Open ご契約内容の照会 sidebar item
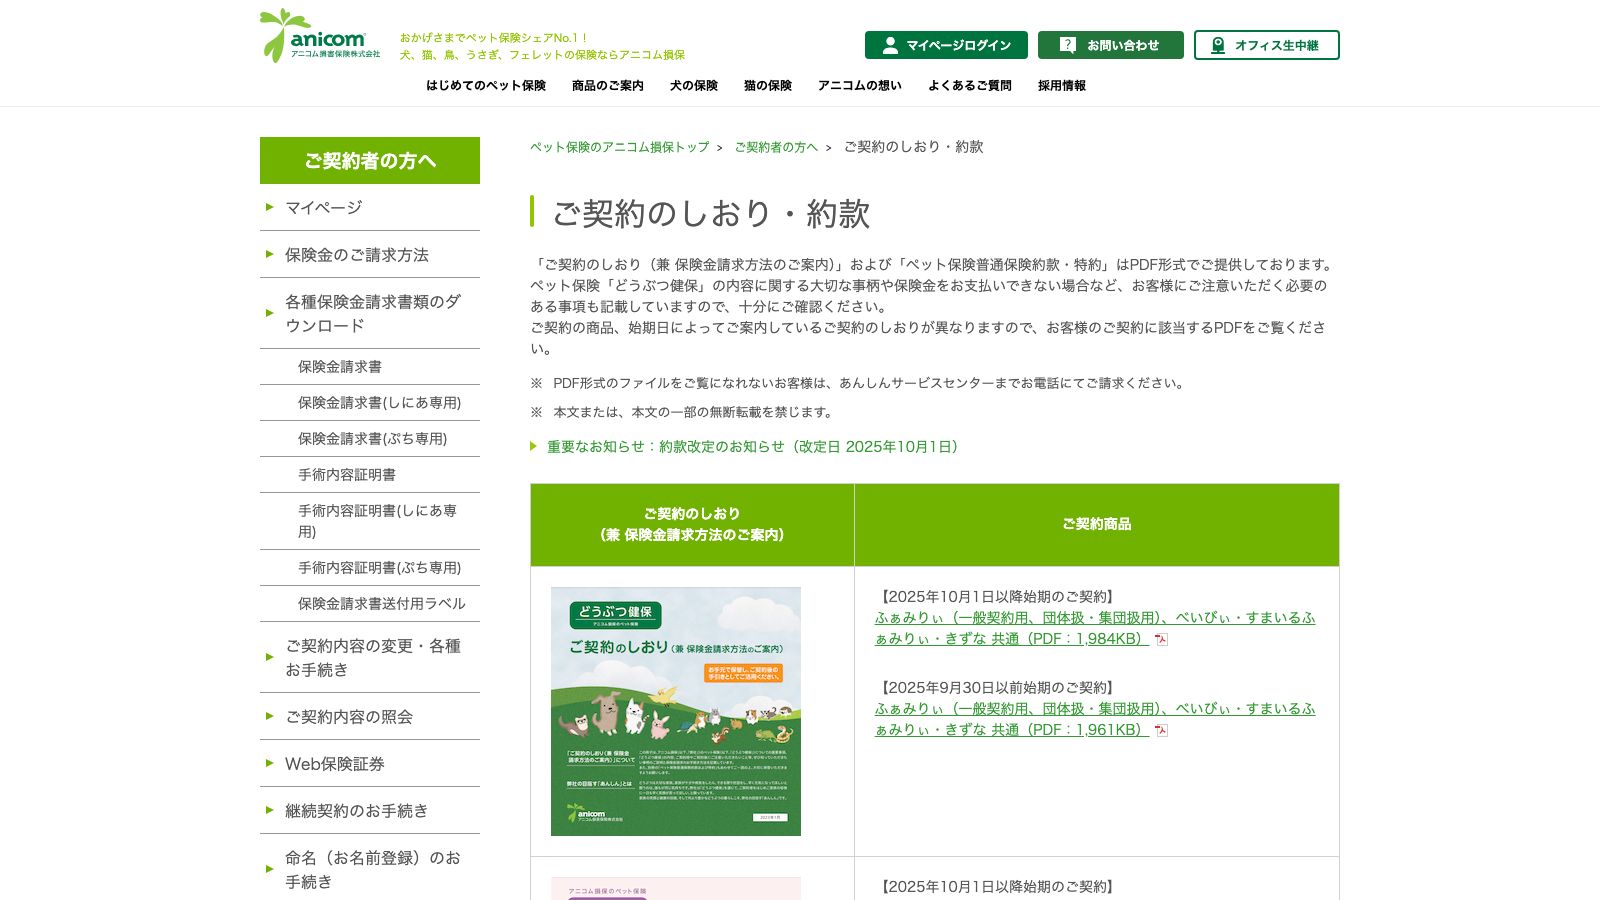Screen dimensions: 1600x900 click(370, 716)
